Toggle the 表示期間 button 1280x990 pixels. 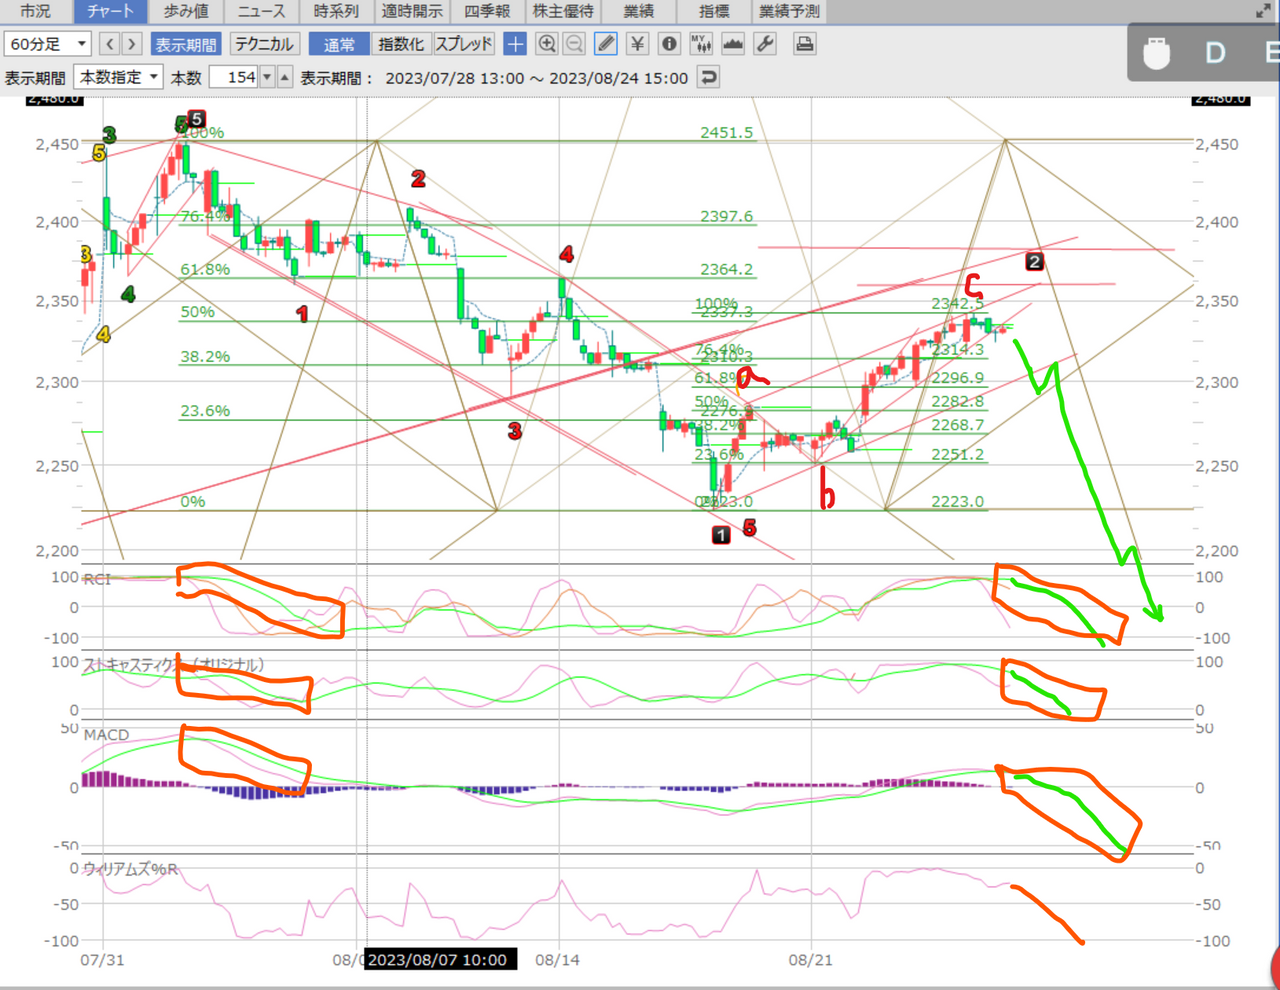186,44
